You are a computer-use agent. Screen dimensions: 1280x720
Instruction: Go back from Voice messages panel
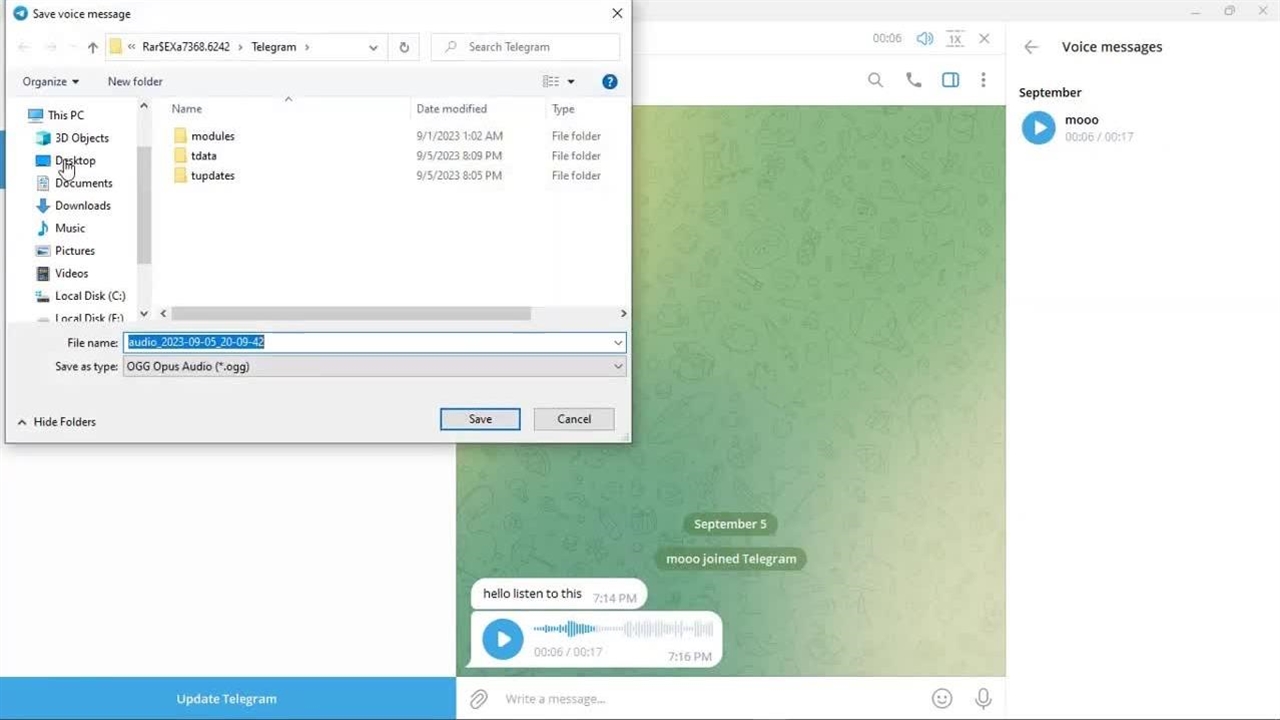[x=1031, y=47]
